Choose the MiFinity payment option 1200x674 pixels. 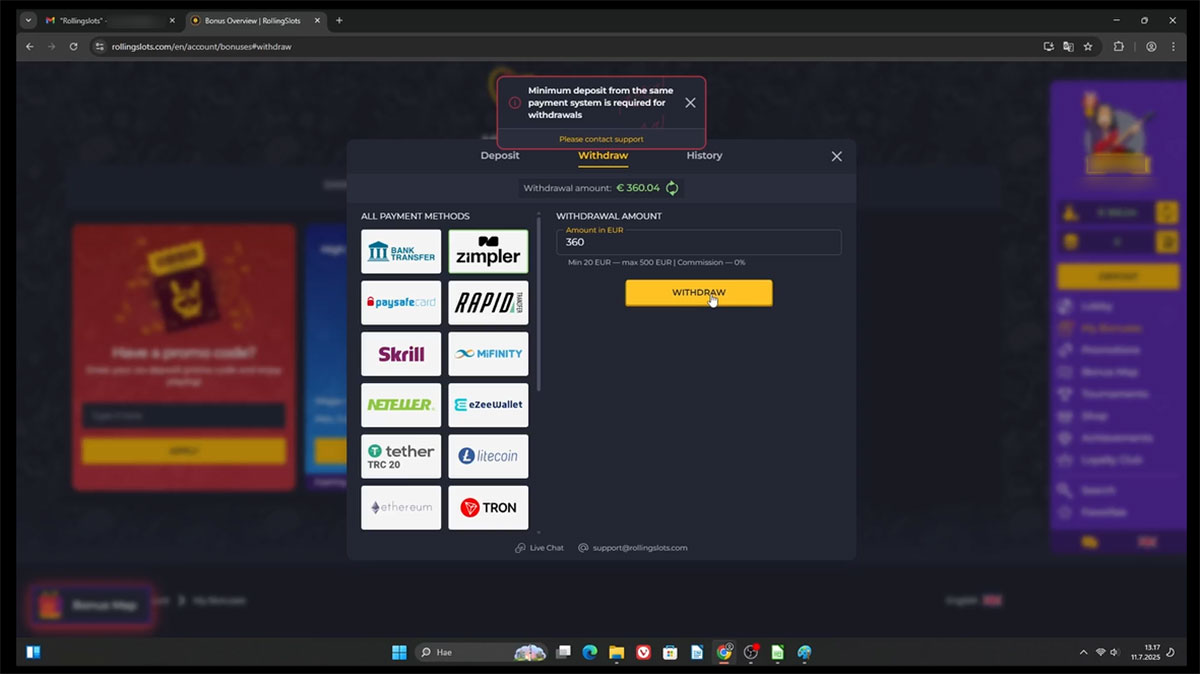tap(488, 353)
